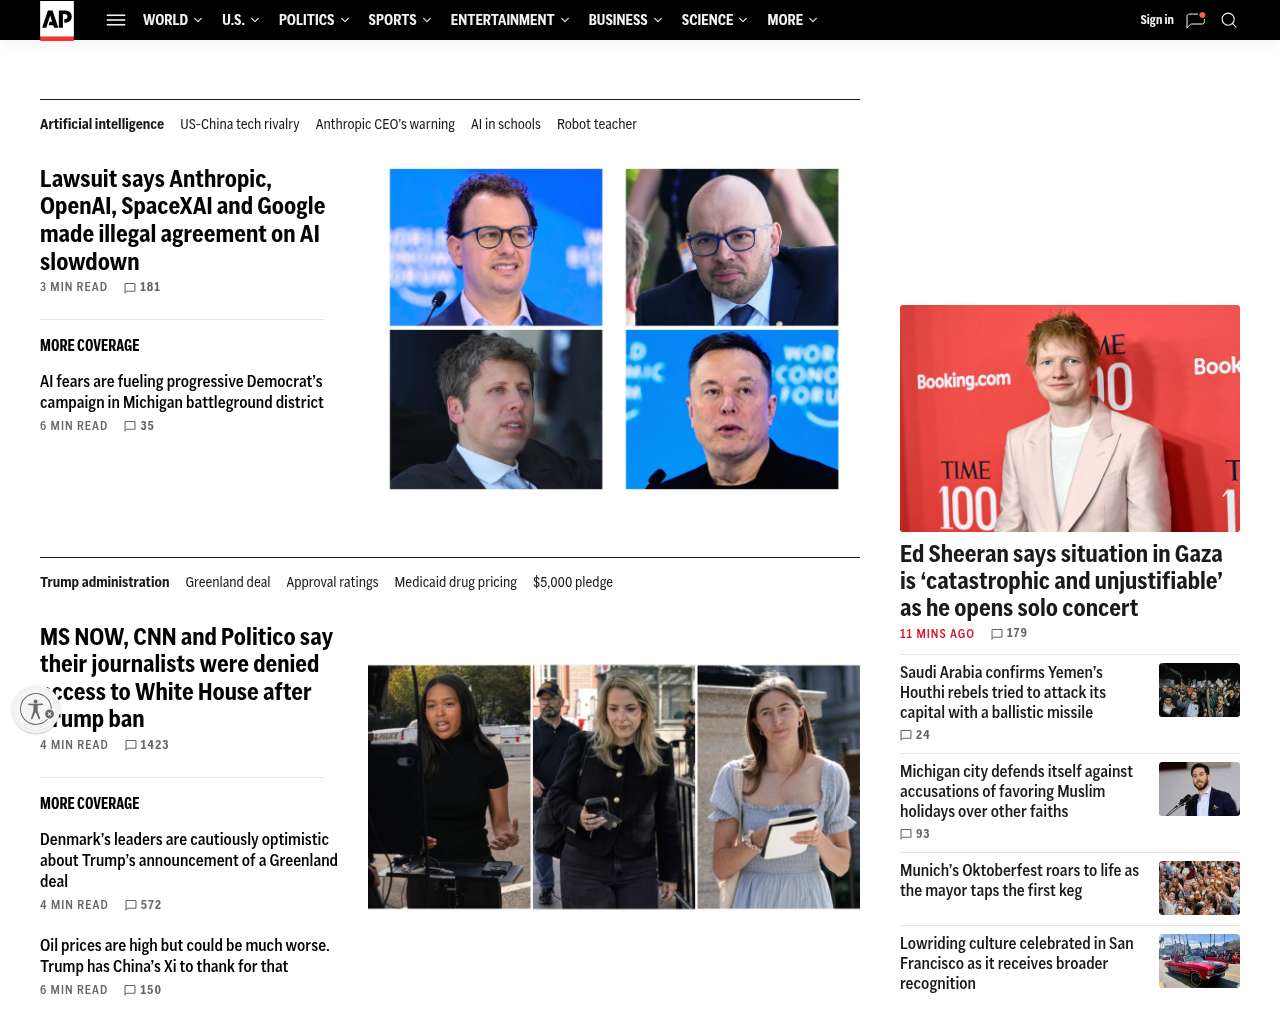Open comments icon showing 572

click(131, 906)
